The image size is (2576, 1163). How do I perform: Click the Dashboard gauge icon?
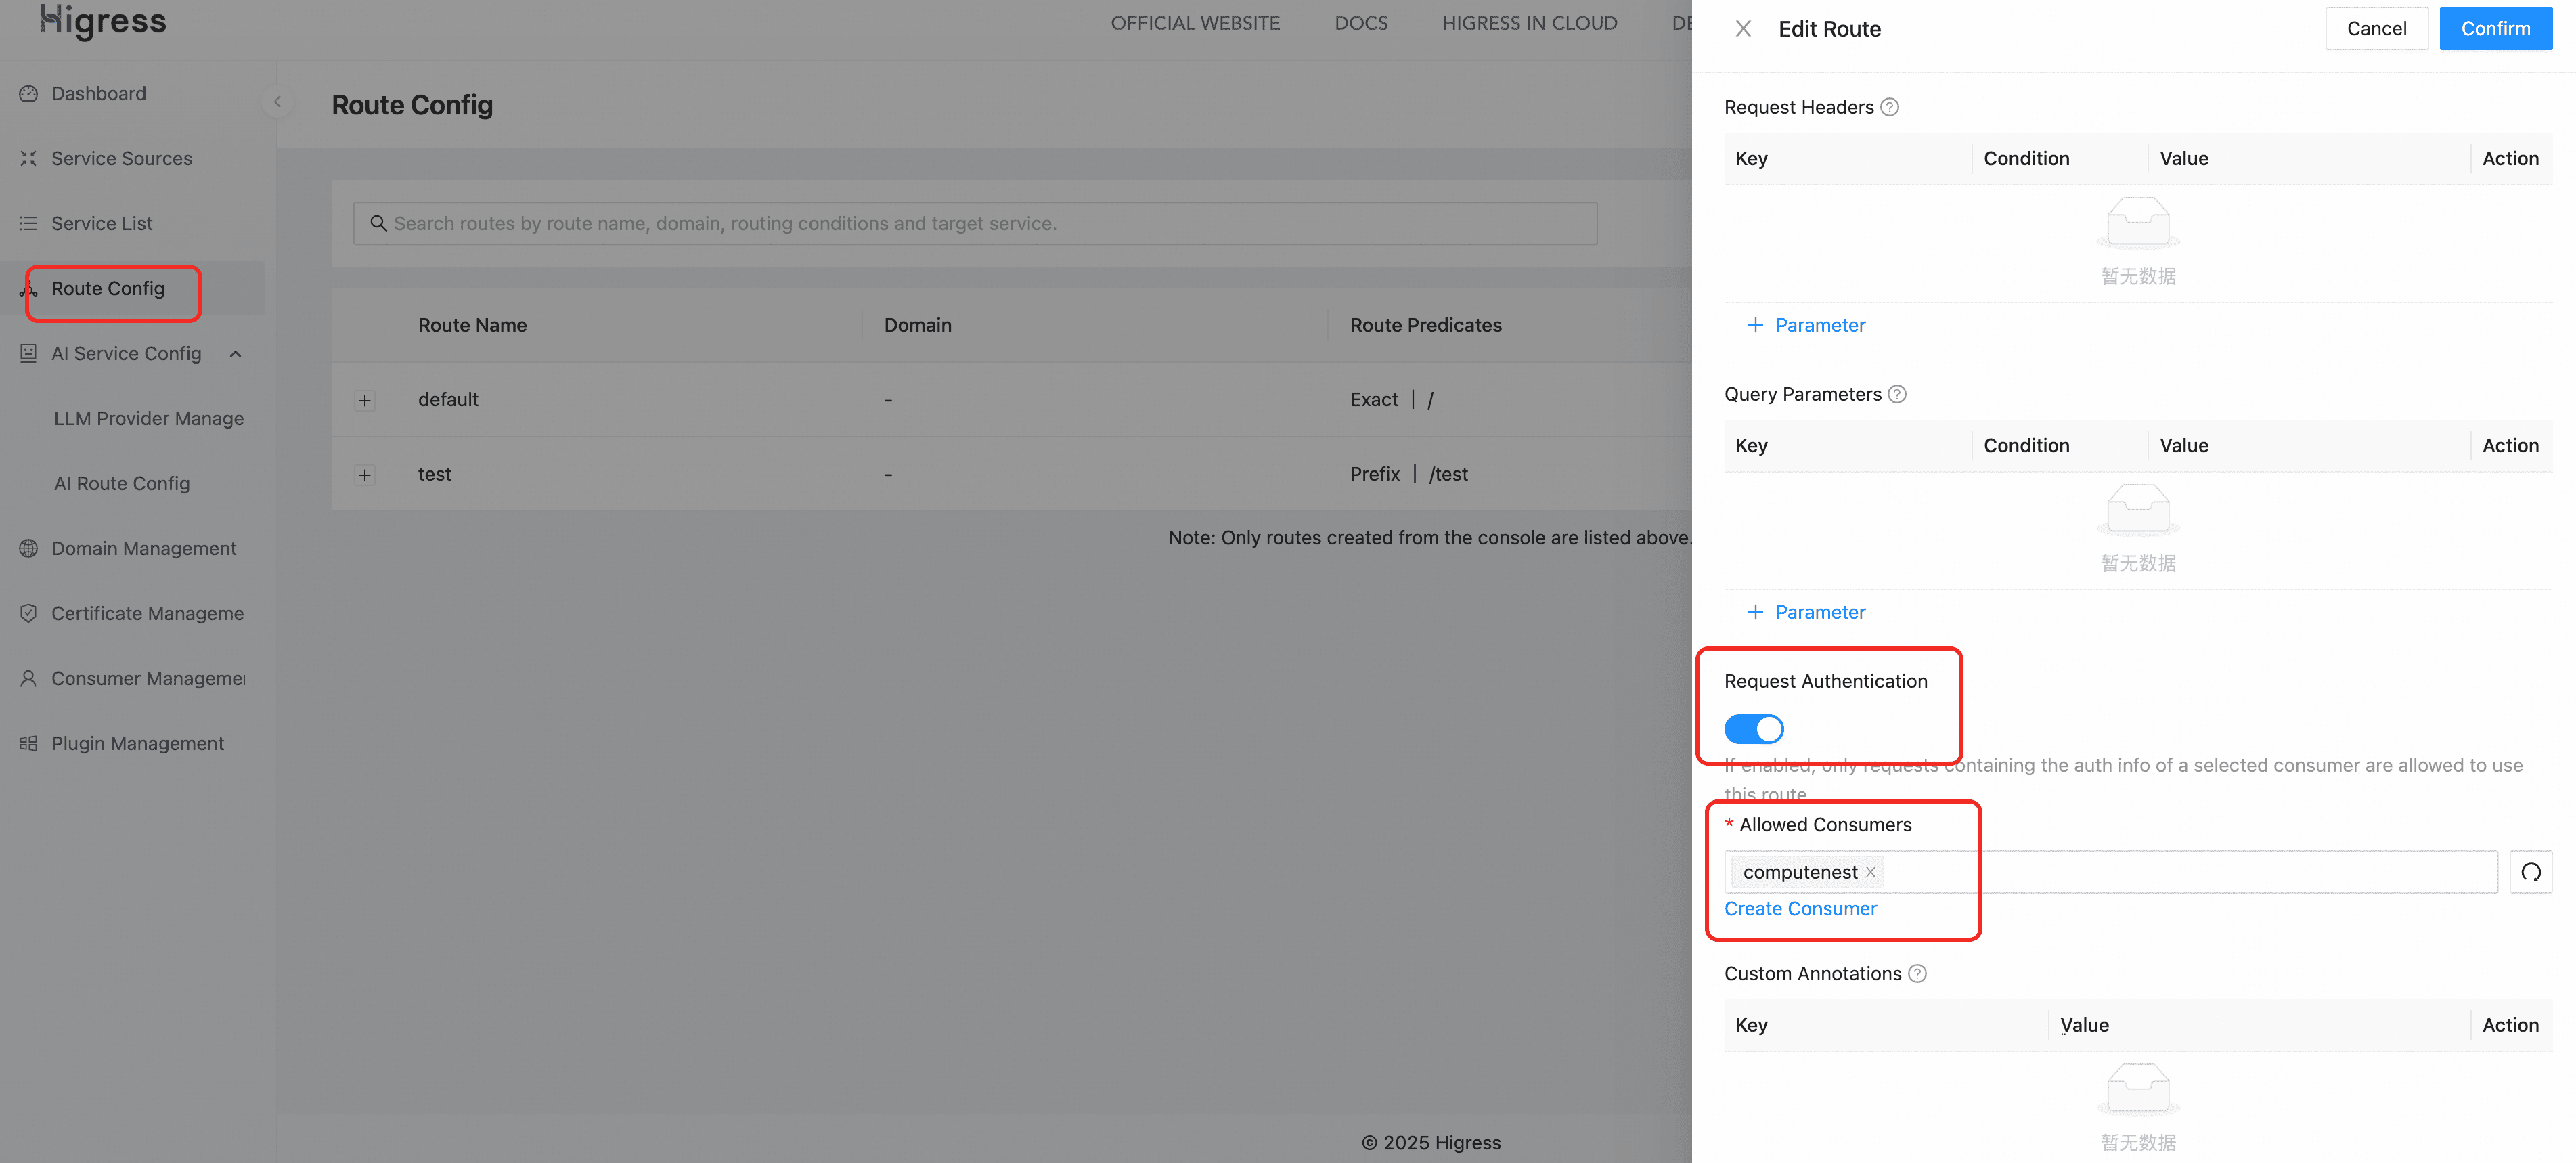tap(28, 94)
